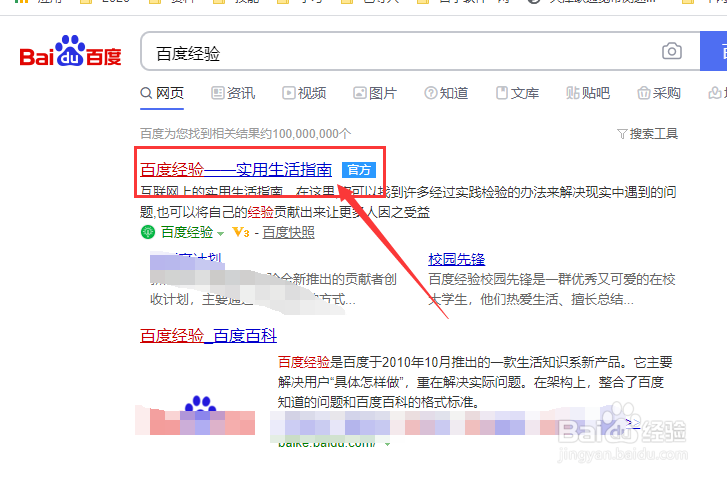Image resolution: width=727 pixels, height=479 pixels.
Task: Click the Baidu paw thumbnail of baike result
Action: [200, 403]
